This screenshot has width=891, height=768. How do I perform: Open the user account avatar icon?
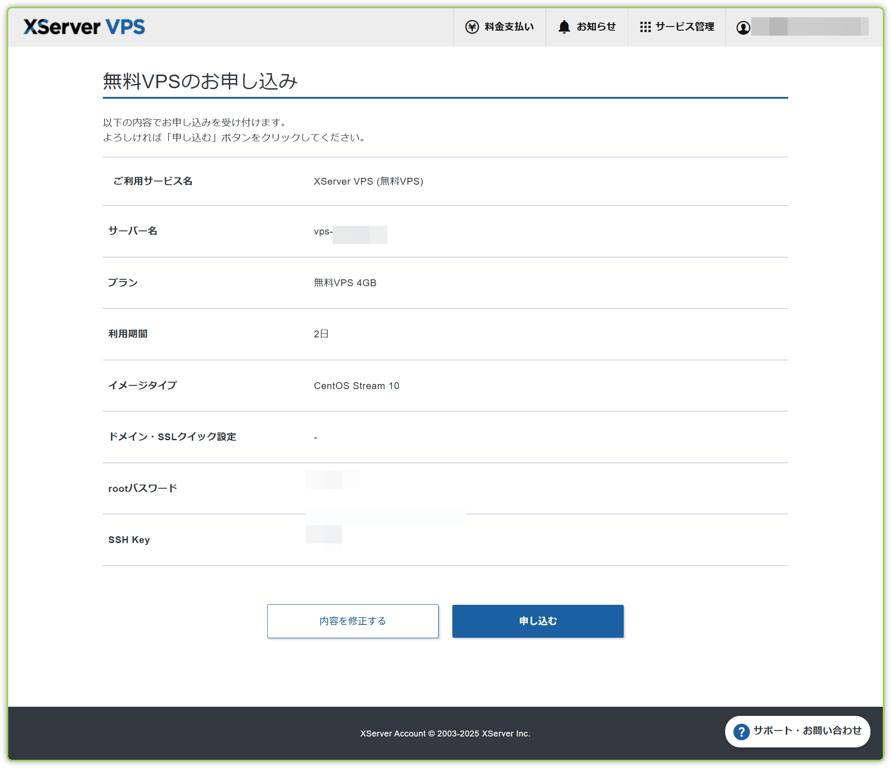click(743, 27)
